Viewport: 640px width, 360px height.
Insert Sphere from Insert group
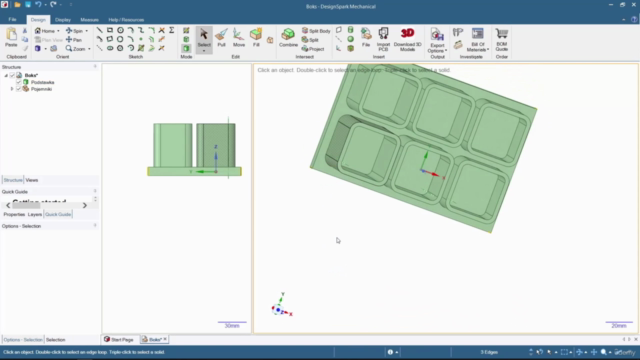point(350,39)
